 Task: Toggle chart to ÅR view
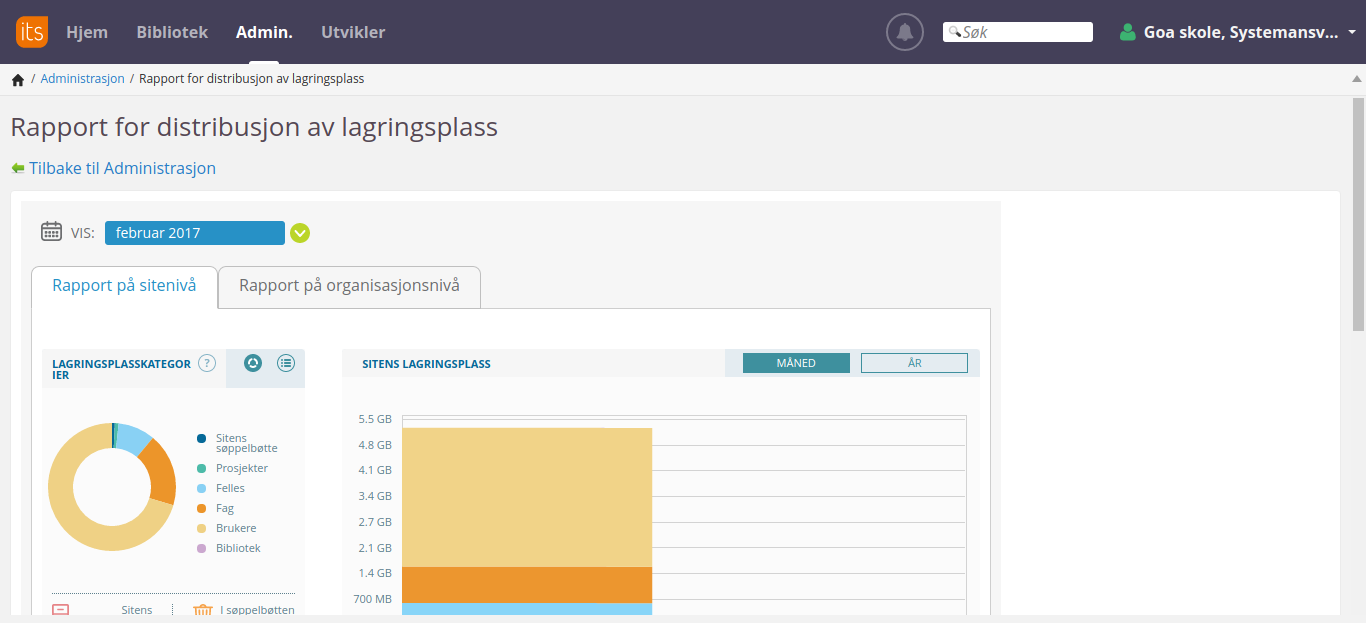(914, 363)
